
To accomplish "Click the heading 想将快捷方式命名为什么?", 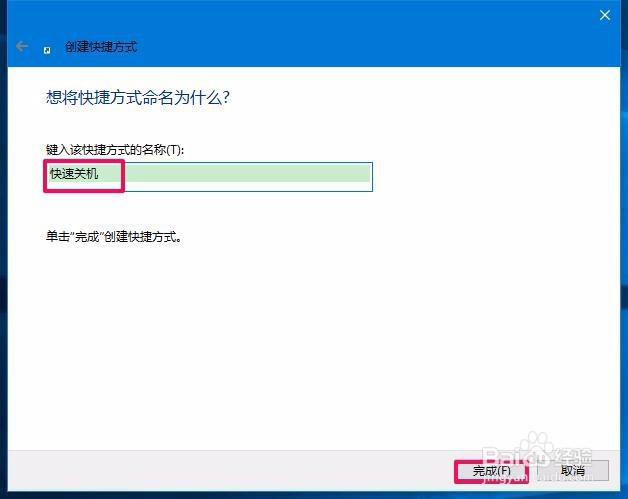I will (x=138, y=97).
